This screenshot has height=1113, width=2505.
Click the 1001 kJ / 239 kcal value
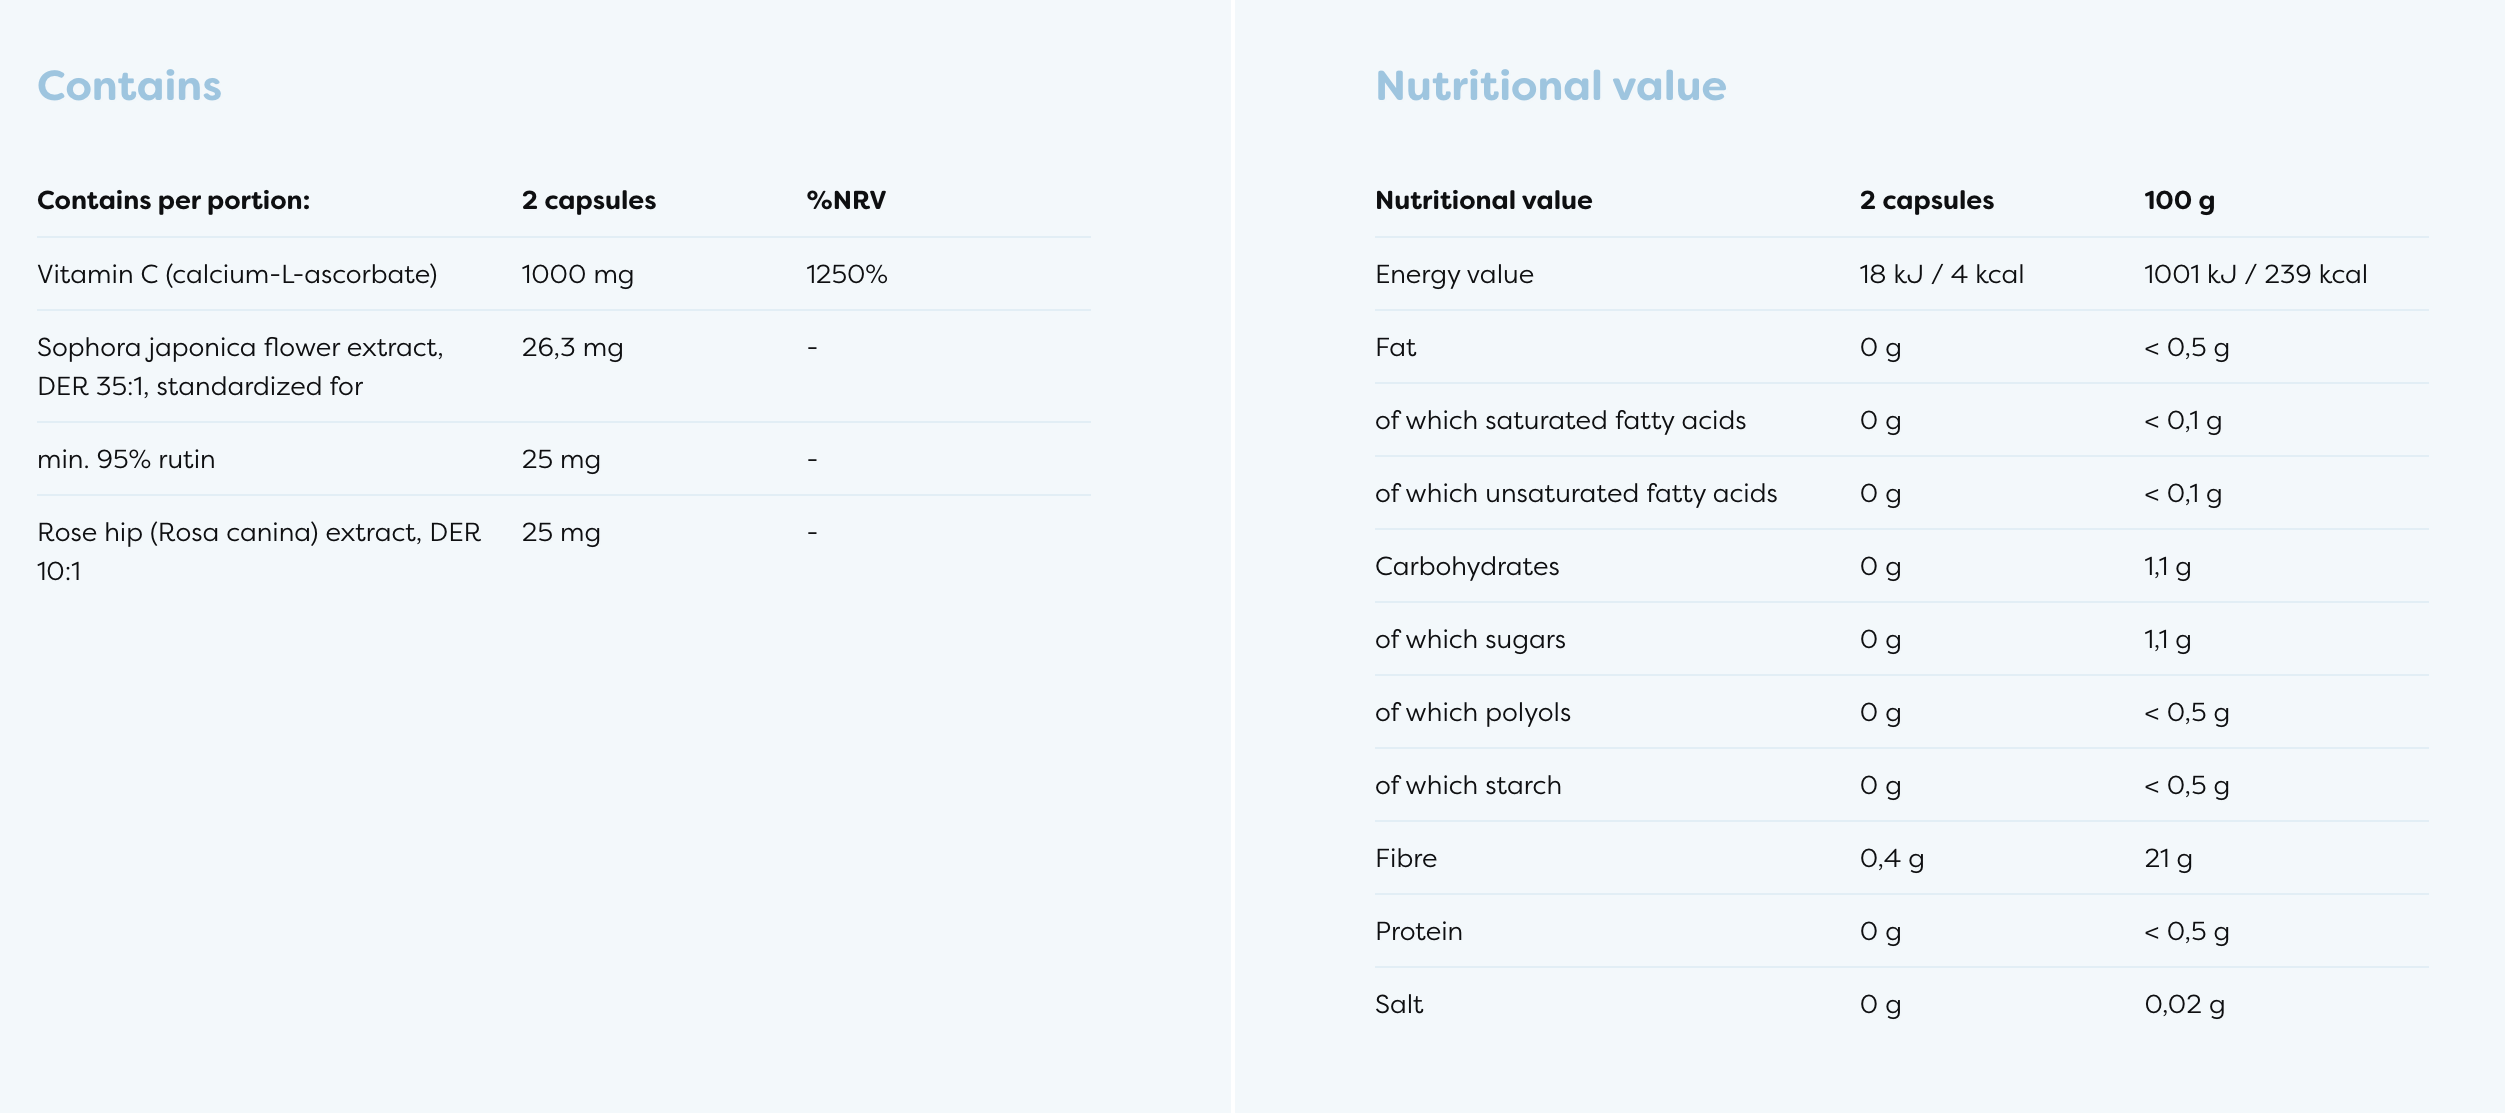tap(2255, 274)
